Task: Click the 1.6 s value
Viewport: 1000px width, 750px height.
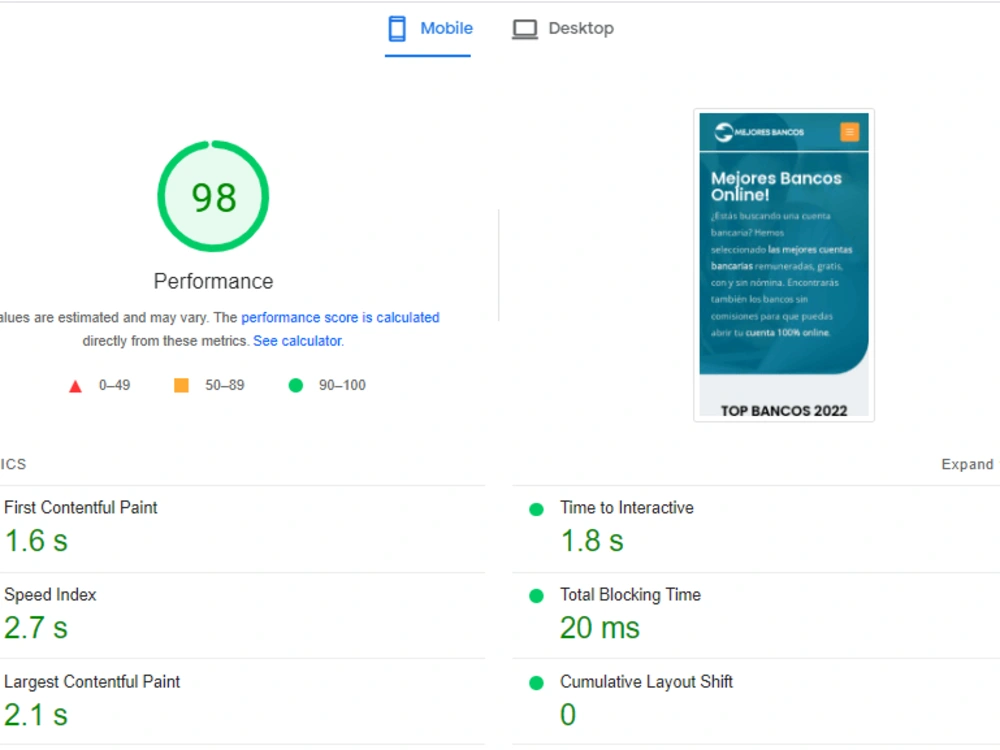Action: [36, 541]
